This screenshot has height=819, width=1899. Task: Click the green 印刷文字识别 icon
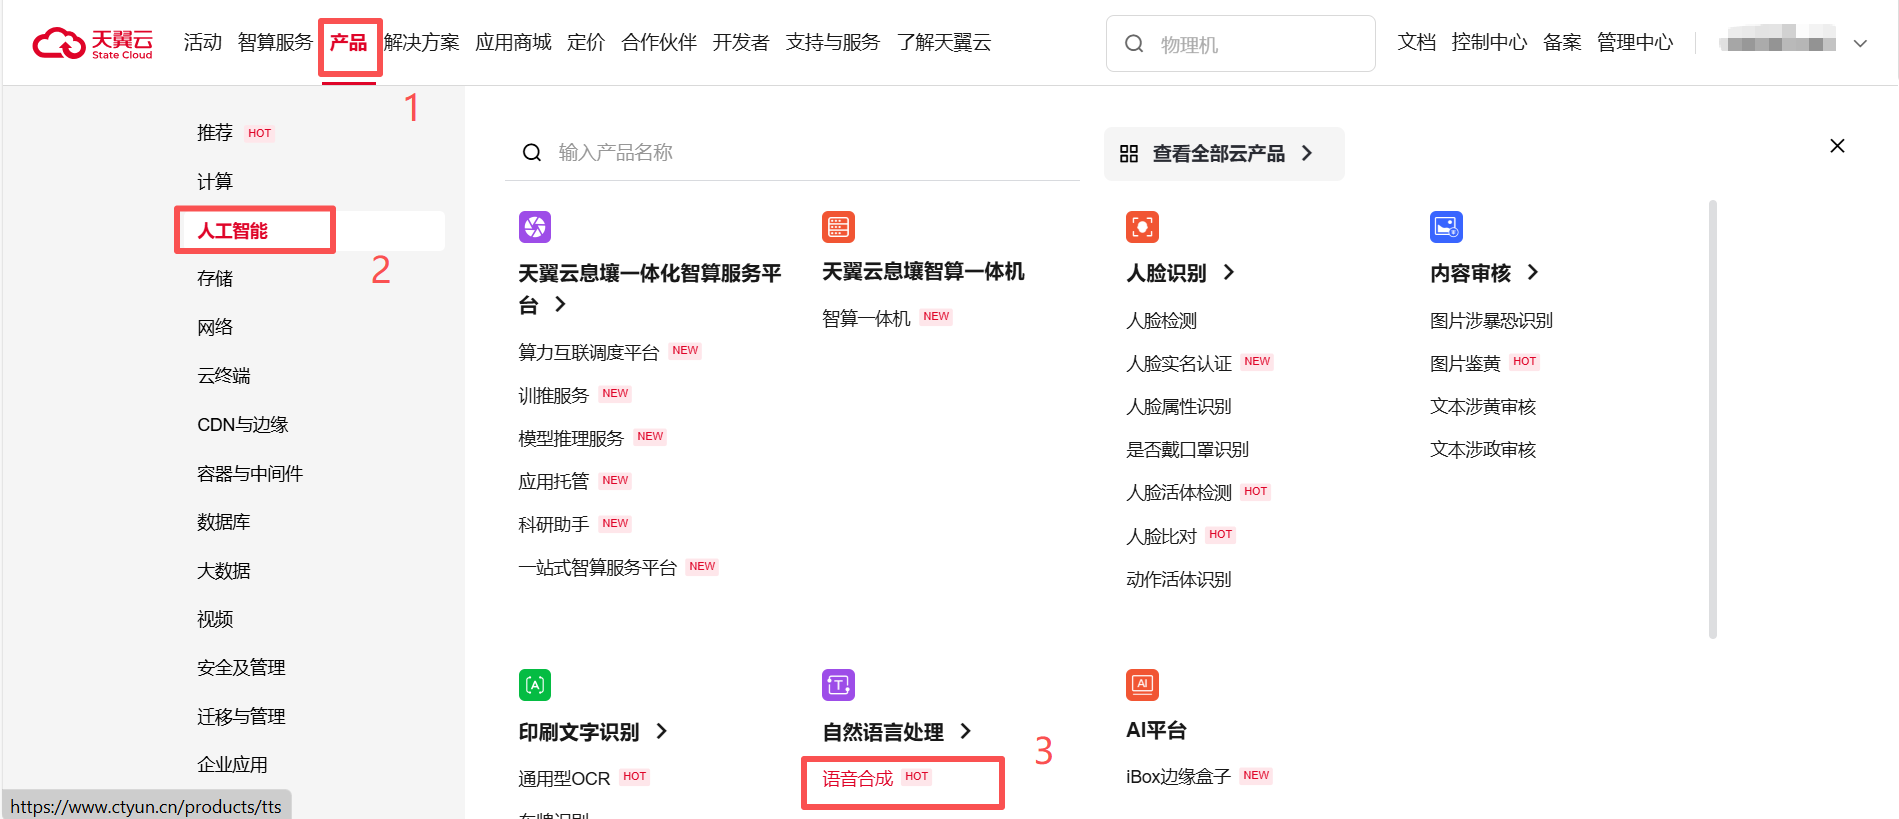535,685
